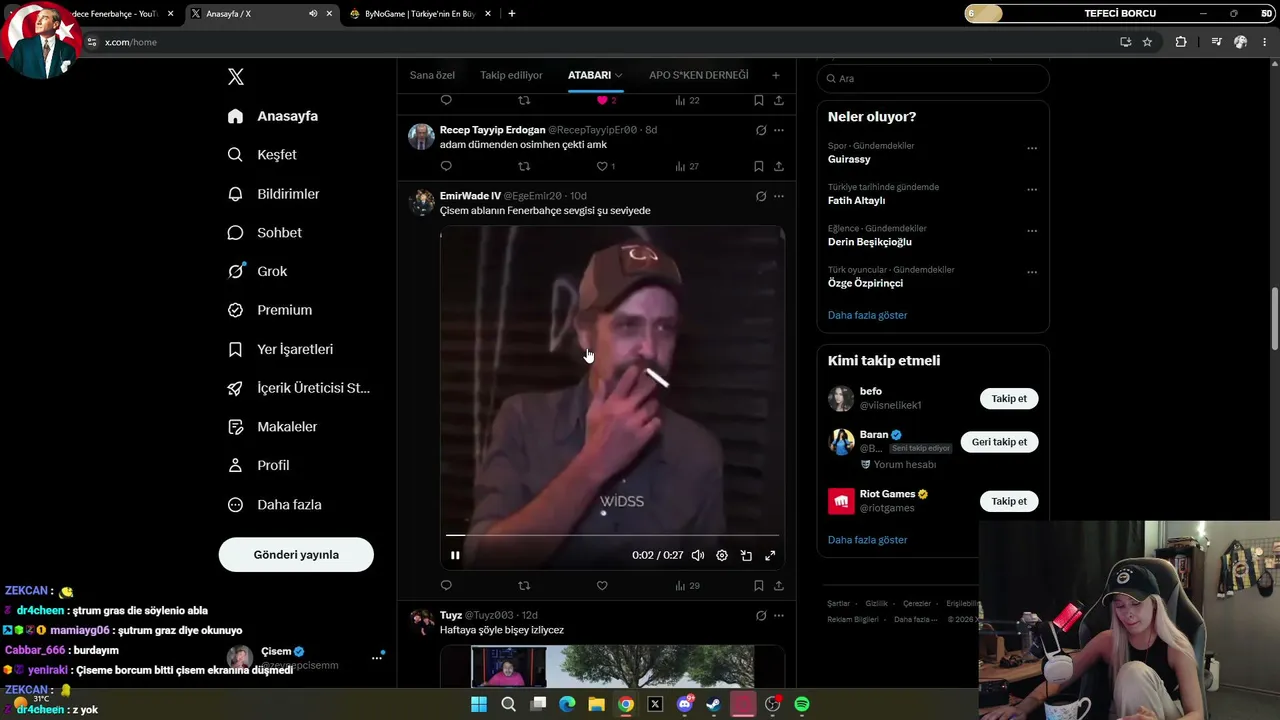Show more trends under Neler oluyor
Image resolution: width=1280 pixels, height=720 pixels.
pyautogui.click(x=867, y=315)
